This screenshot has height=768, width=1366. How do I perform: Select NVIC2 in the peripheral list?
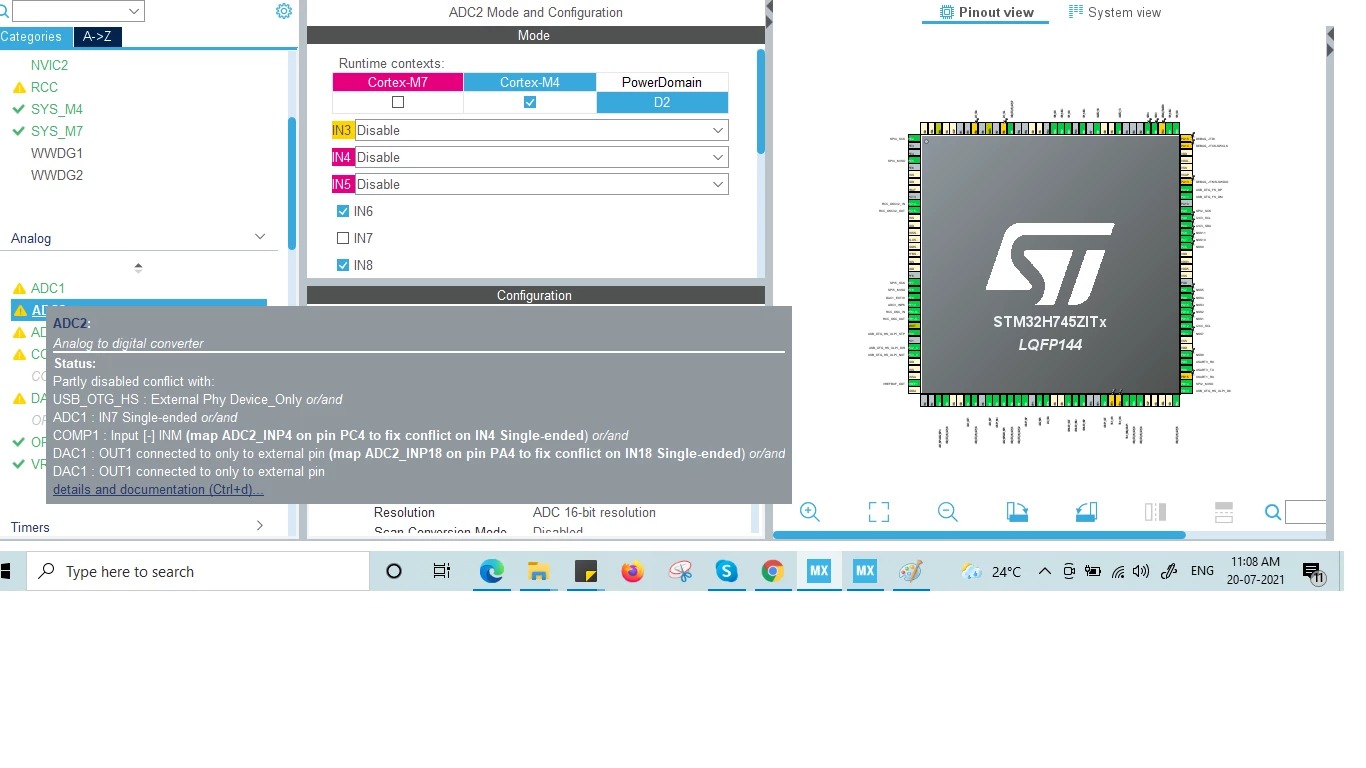point(50,65)
